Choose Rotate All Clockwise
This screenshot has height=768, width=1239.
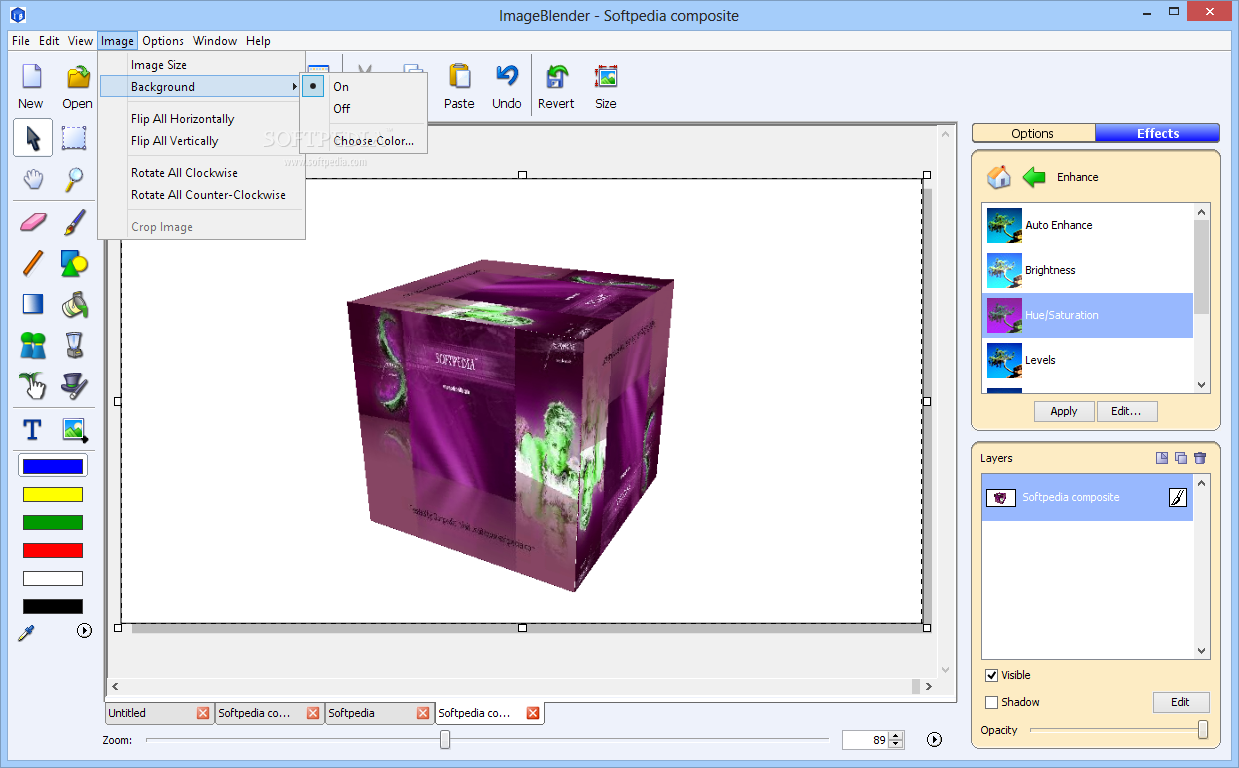pos(200,173)
